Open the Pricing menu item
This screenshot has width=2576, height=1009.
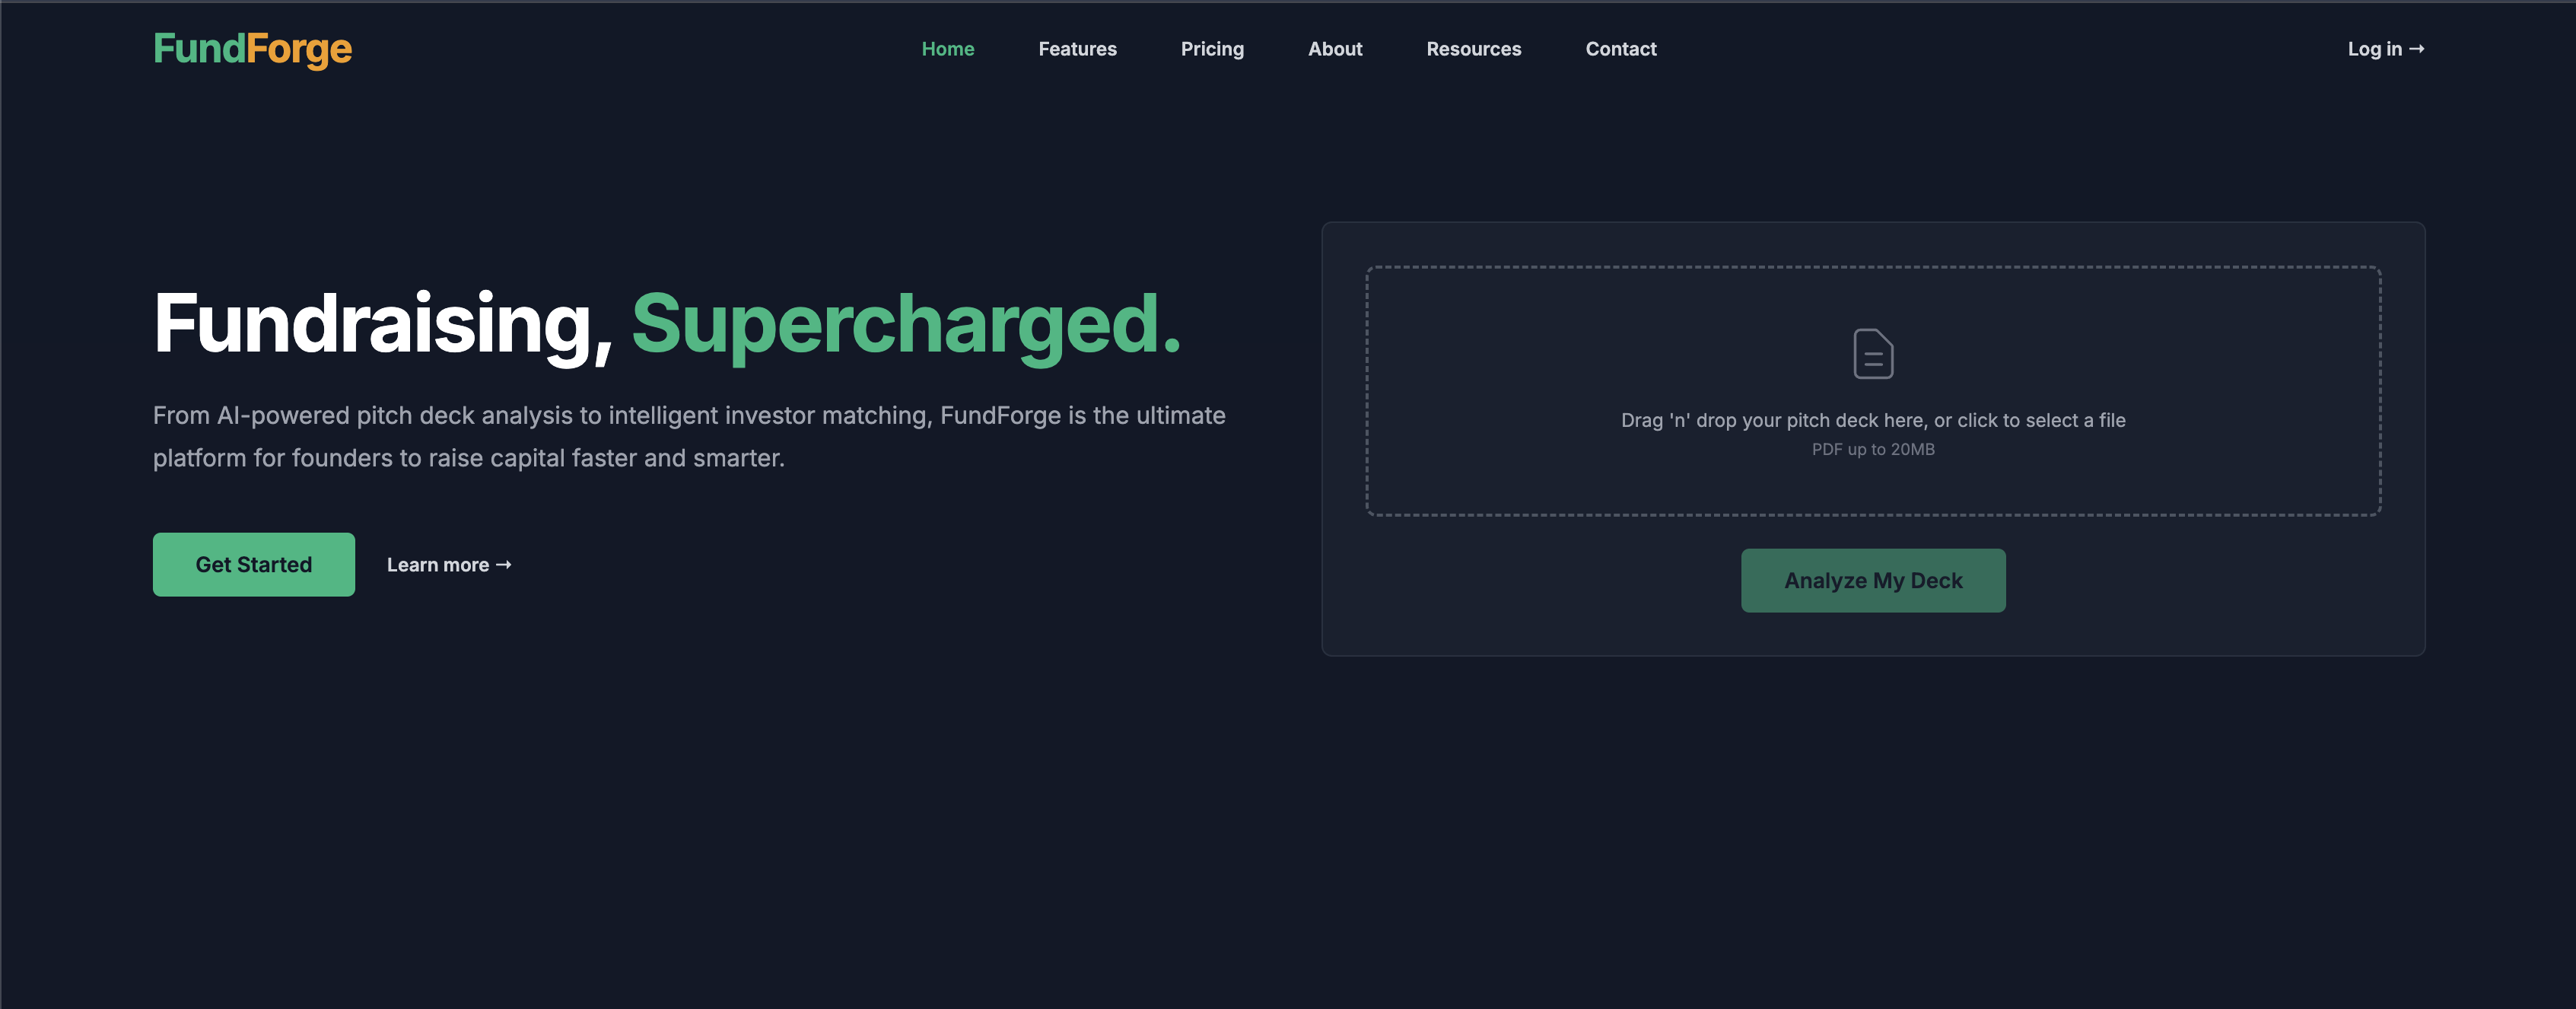coord(1211,49)
